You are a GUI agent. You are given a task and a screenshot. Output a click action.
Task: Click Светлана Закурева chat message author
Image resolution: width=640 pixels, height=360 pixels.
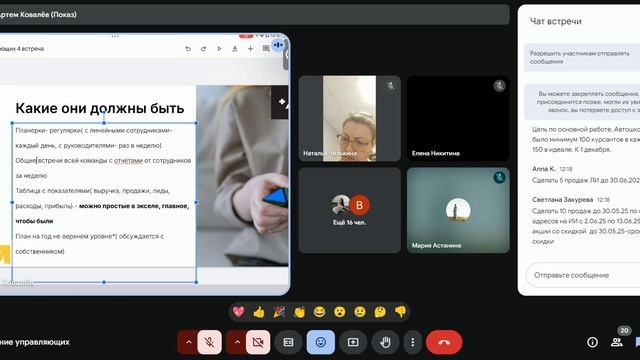(562, 200)
